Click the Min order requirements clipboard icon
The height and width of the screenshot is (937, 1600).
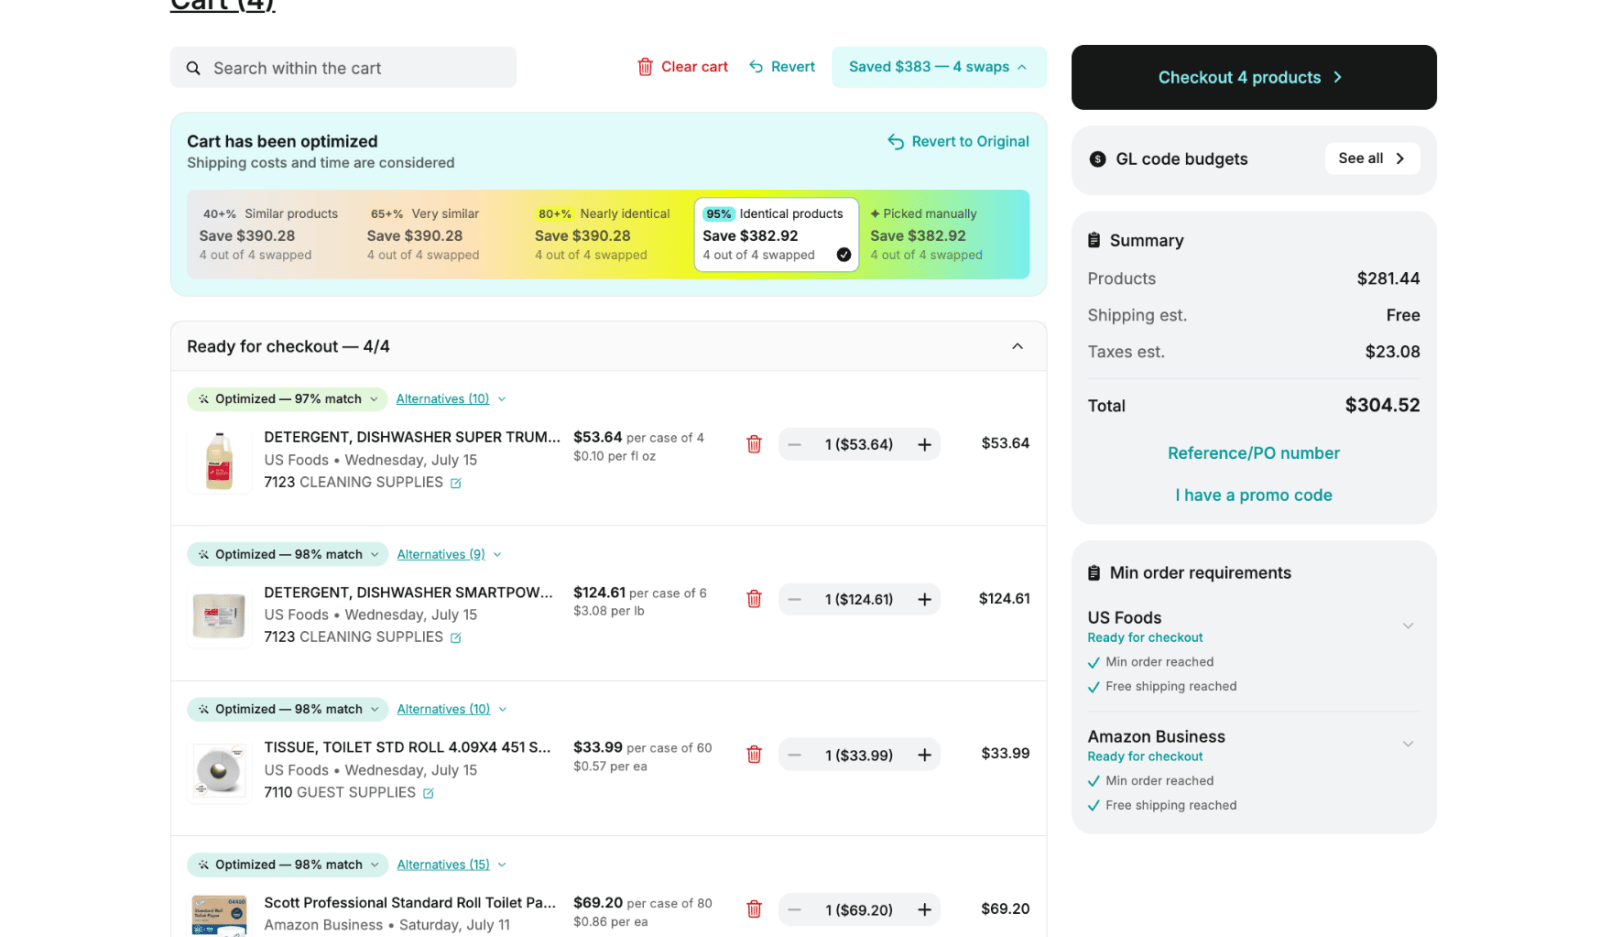tap(1094, 573)
